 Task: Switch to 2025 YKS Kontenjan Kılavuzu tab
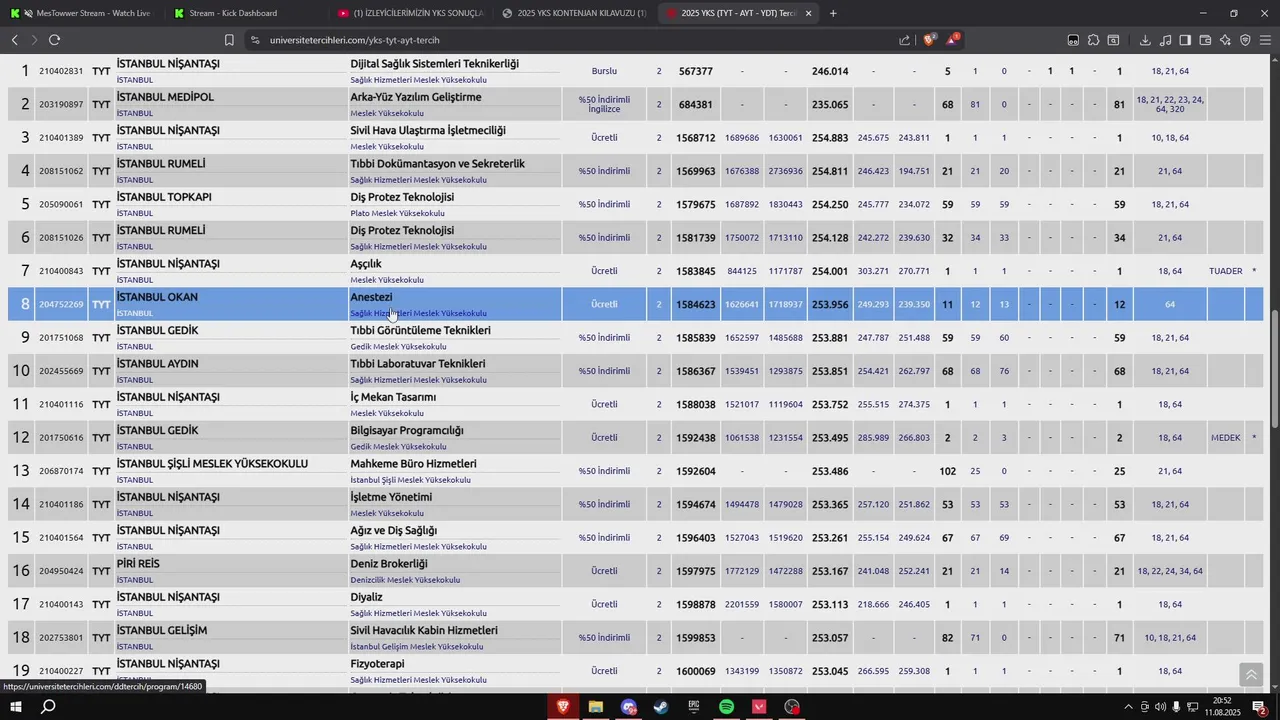click(x=575, y=13)
